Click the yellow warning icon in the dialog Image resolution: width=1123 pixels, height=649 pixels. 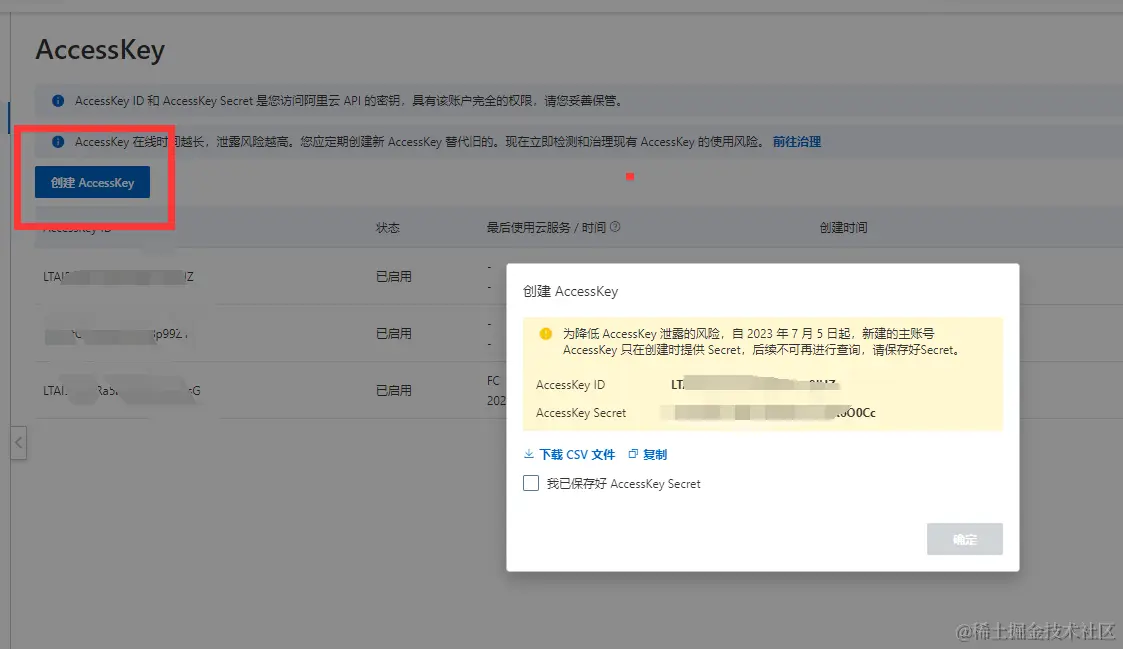[546, 334]
